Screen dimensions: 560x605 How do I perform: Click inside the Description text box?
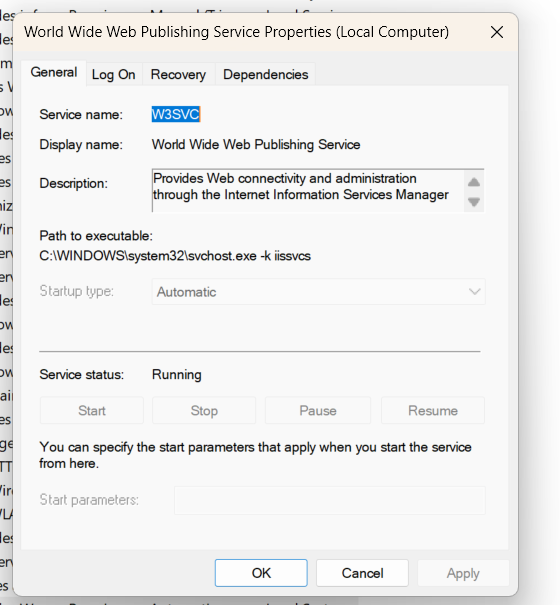pos(308,190)
